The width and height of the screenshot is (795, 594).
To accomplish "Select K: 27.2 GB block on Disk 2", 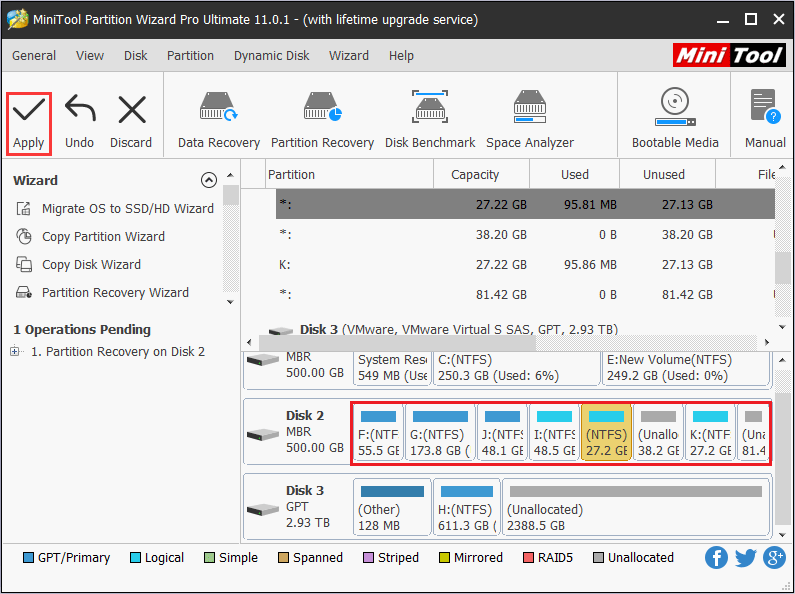I will coord(710,432).
